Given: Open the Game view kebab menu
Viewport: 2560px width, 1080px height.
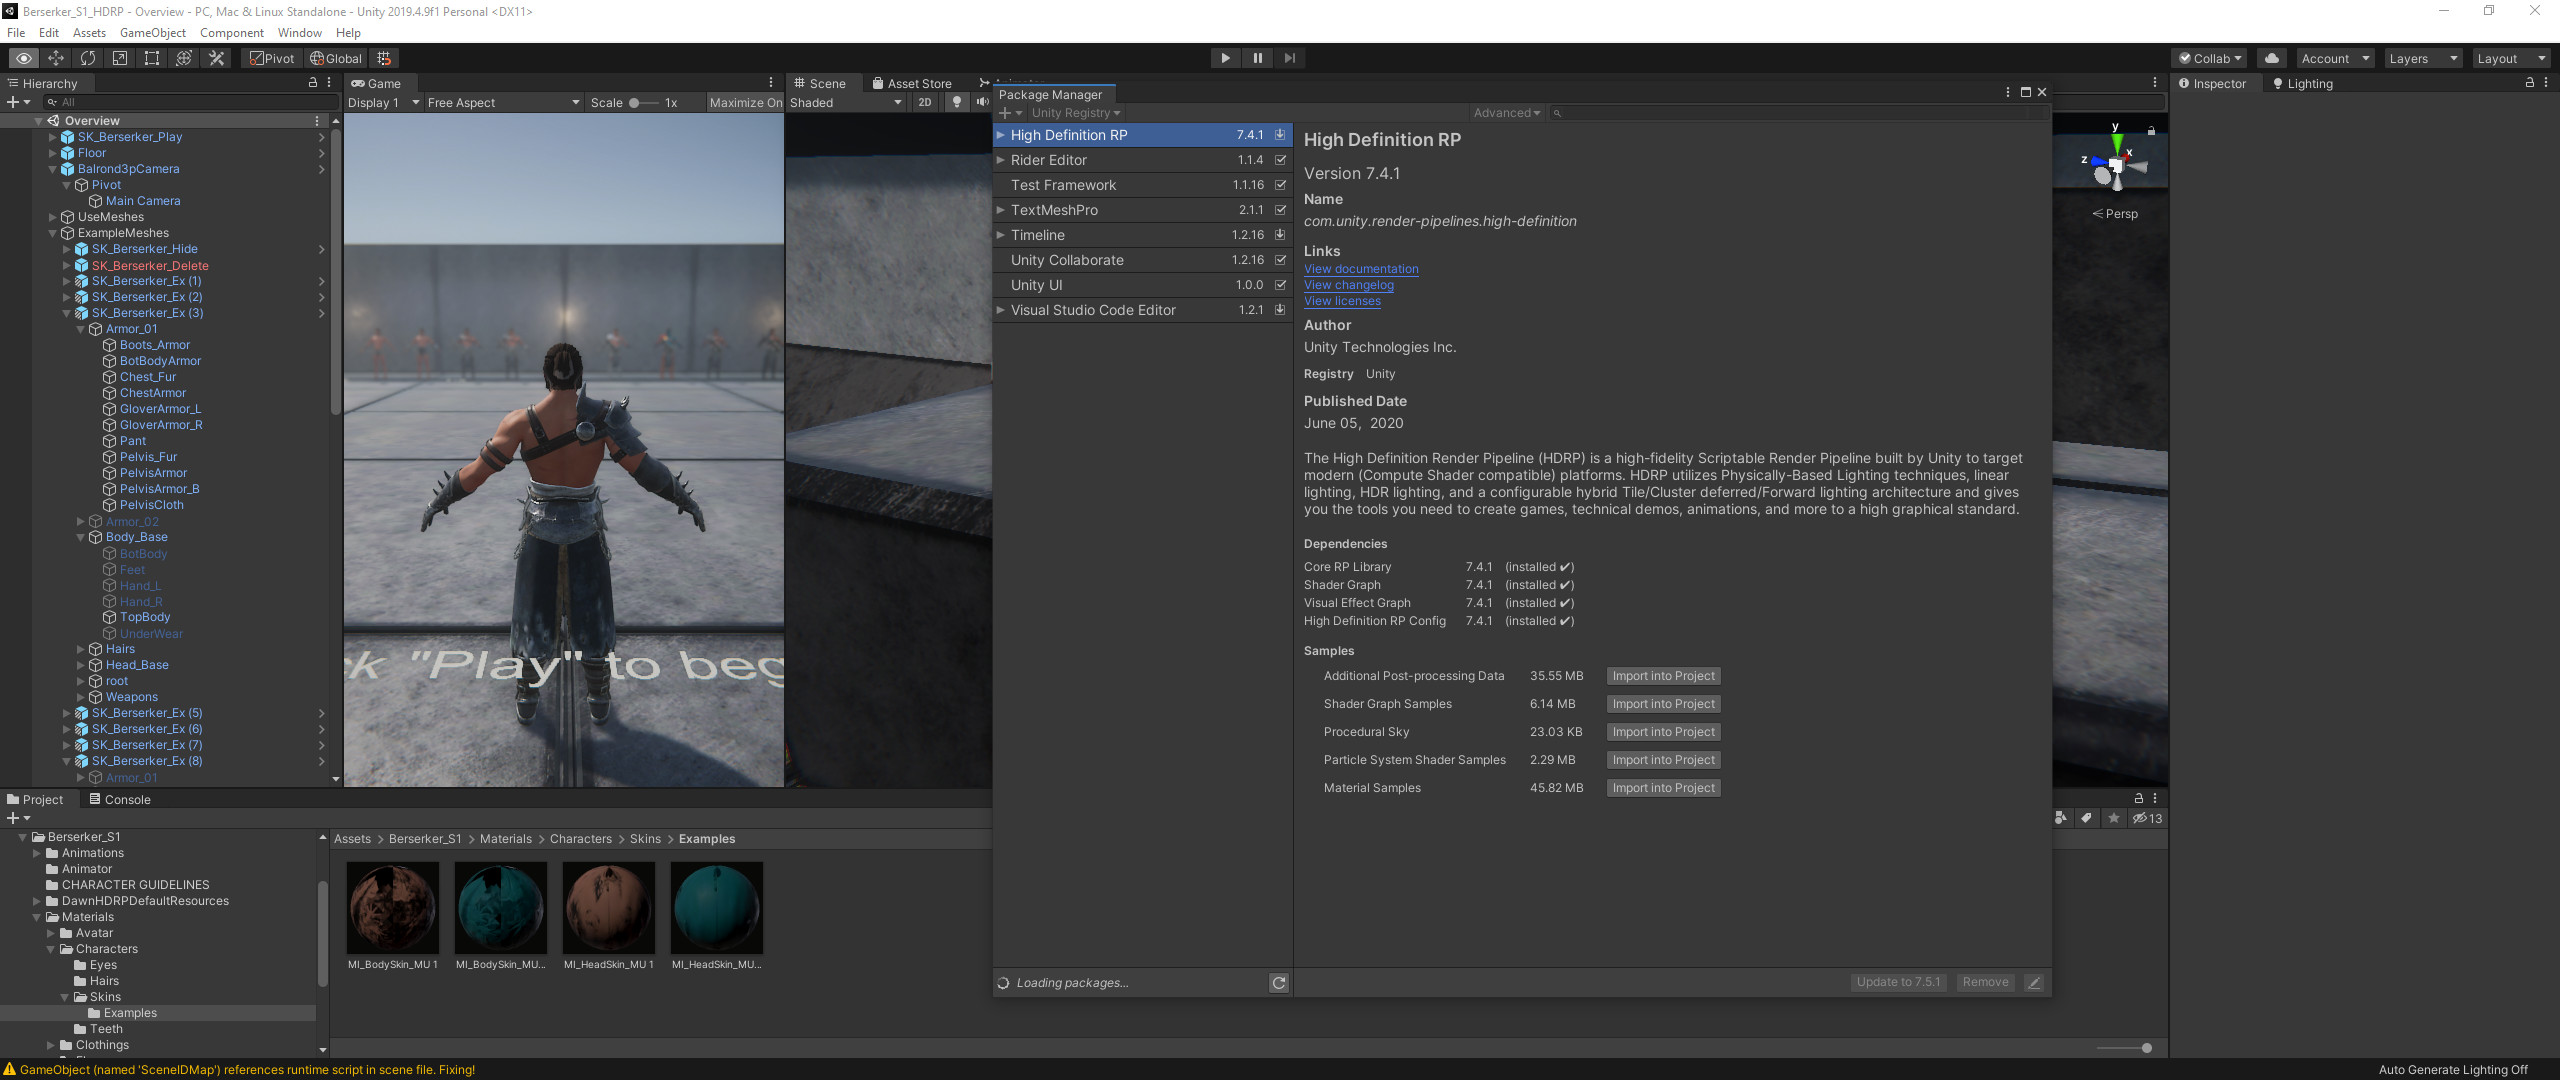Looking at the screenshot, I should 771,83.
